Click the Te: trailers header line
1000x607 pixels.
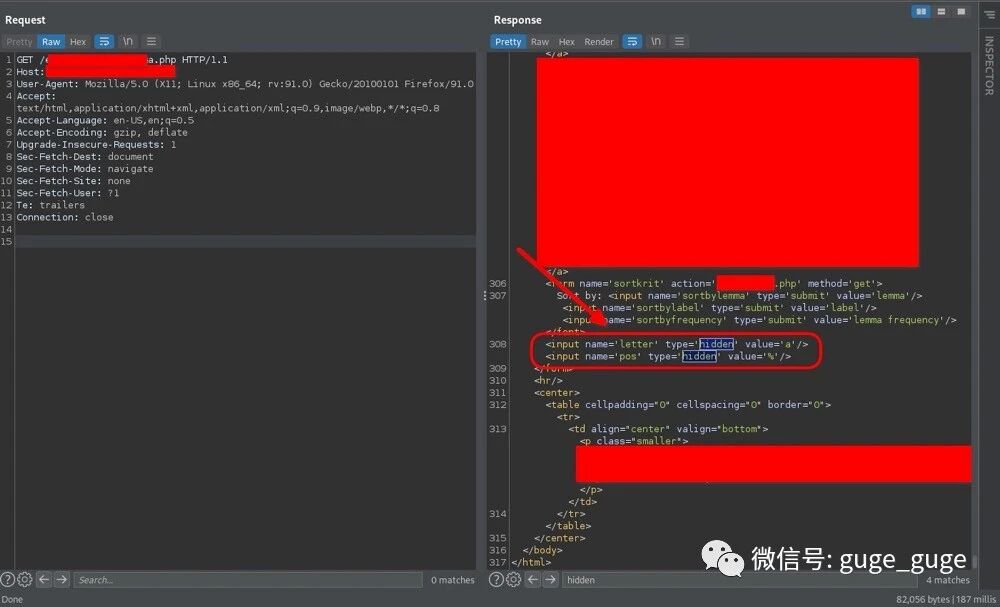tap(50, 205)
